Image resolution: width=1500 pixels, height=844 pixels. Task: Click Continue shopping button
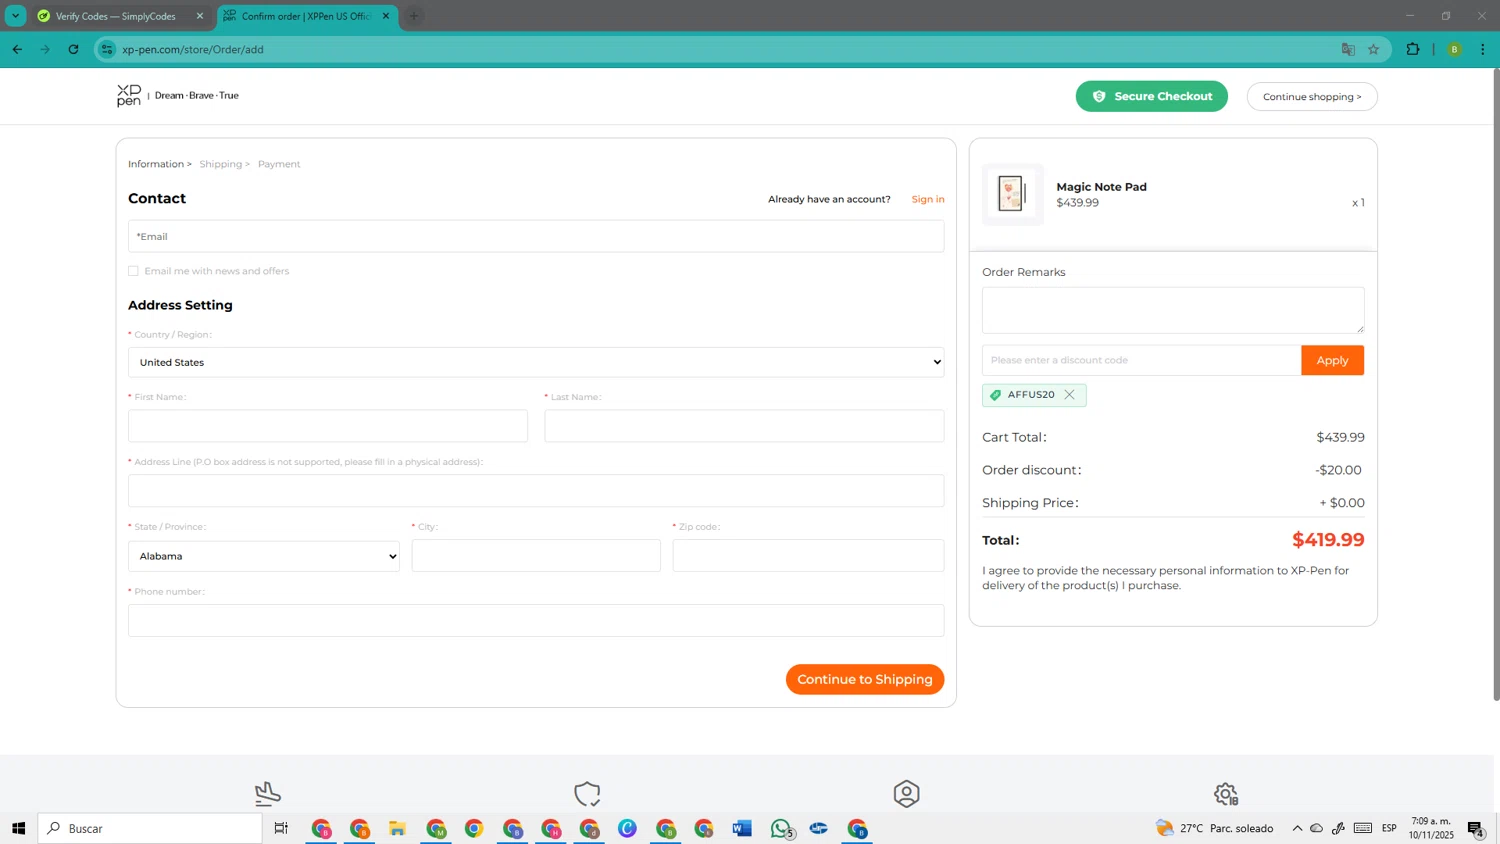click(x=1312, y=96)
